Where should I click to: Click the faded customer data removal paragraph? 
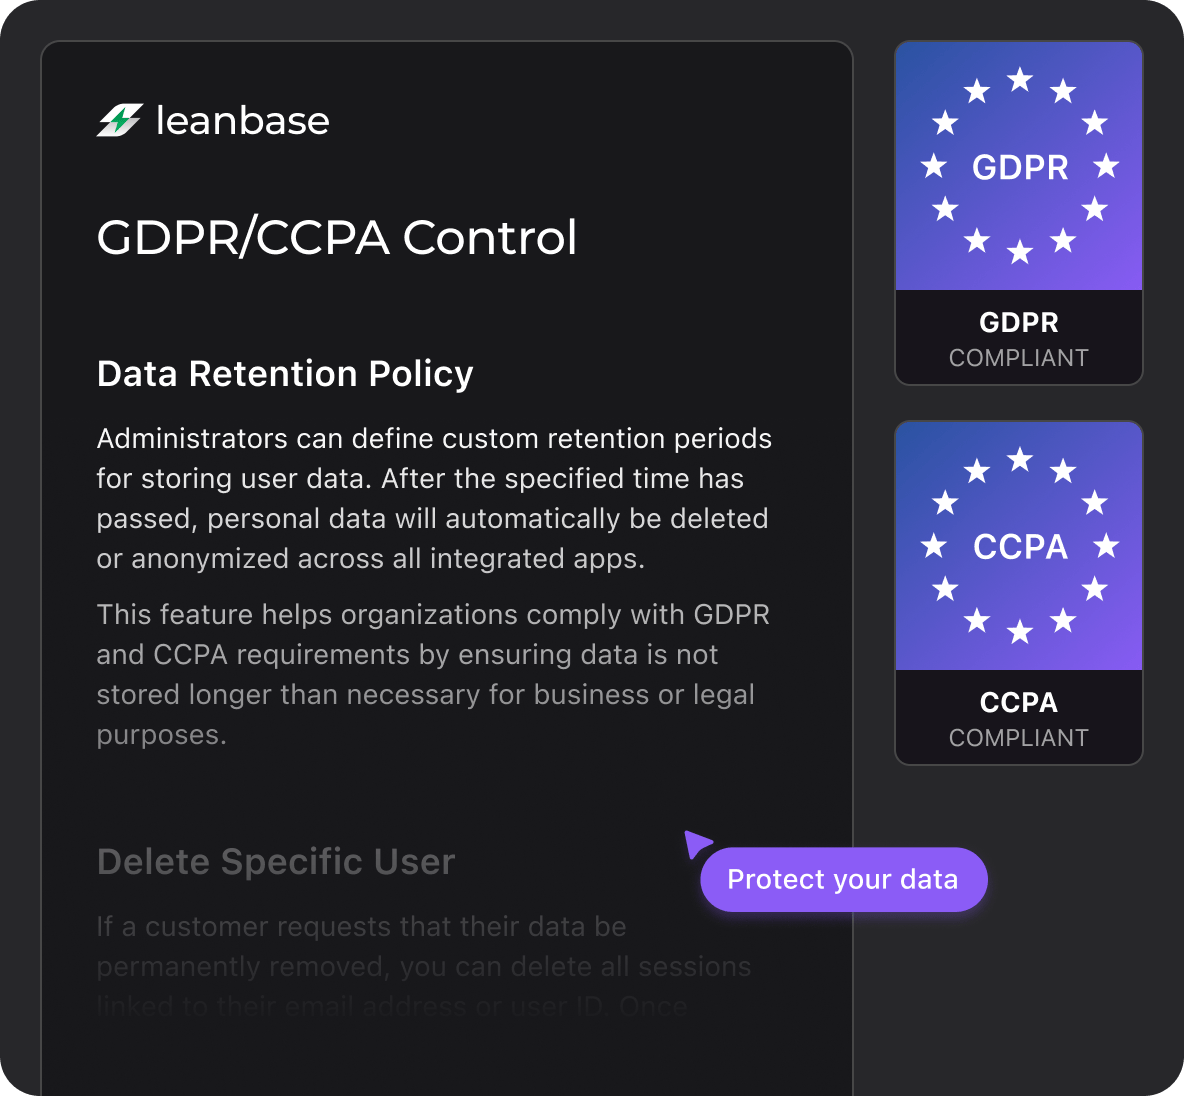(424, 966)
